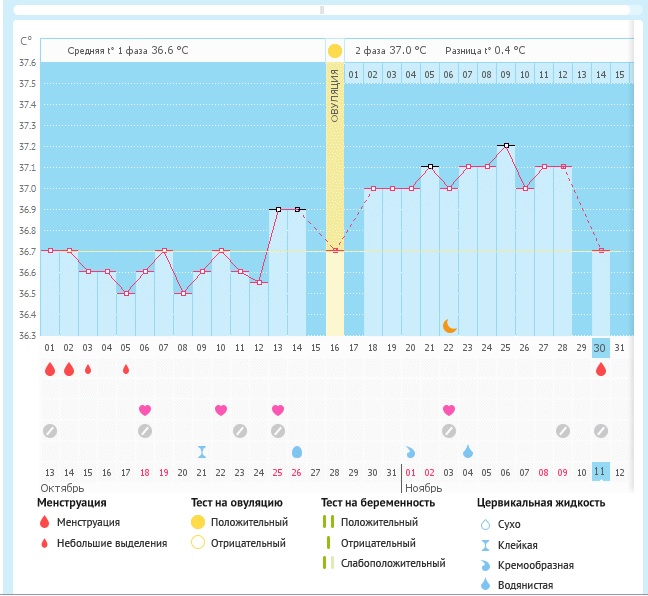Viewport: 648px width, 596px height.
Task: Click the menstruation drop on cycle day 30
Action: (600, 369)
